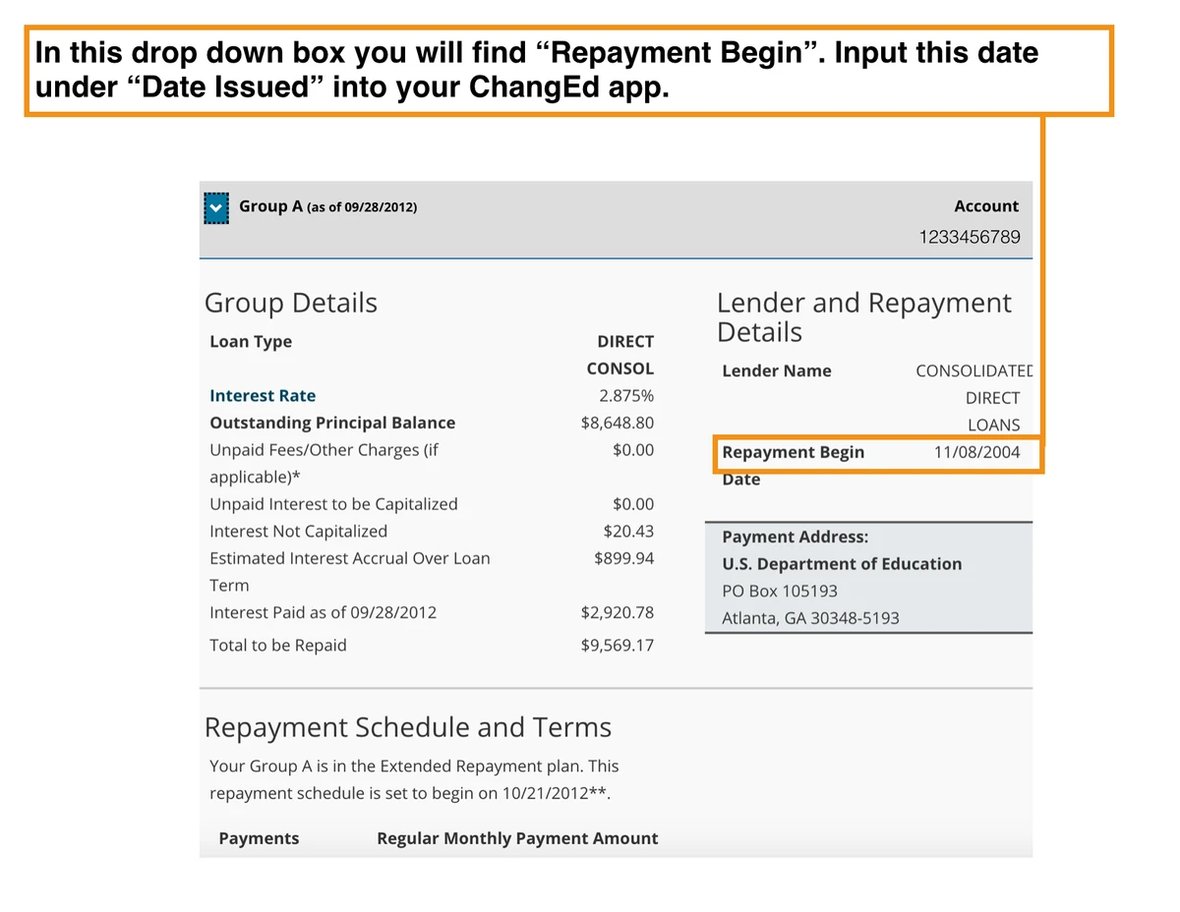Click the orange instruction callout text
Viewport: 1180px width, 912px height.
point(536,70)
